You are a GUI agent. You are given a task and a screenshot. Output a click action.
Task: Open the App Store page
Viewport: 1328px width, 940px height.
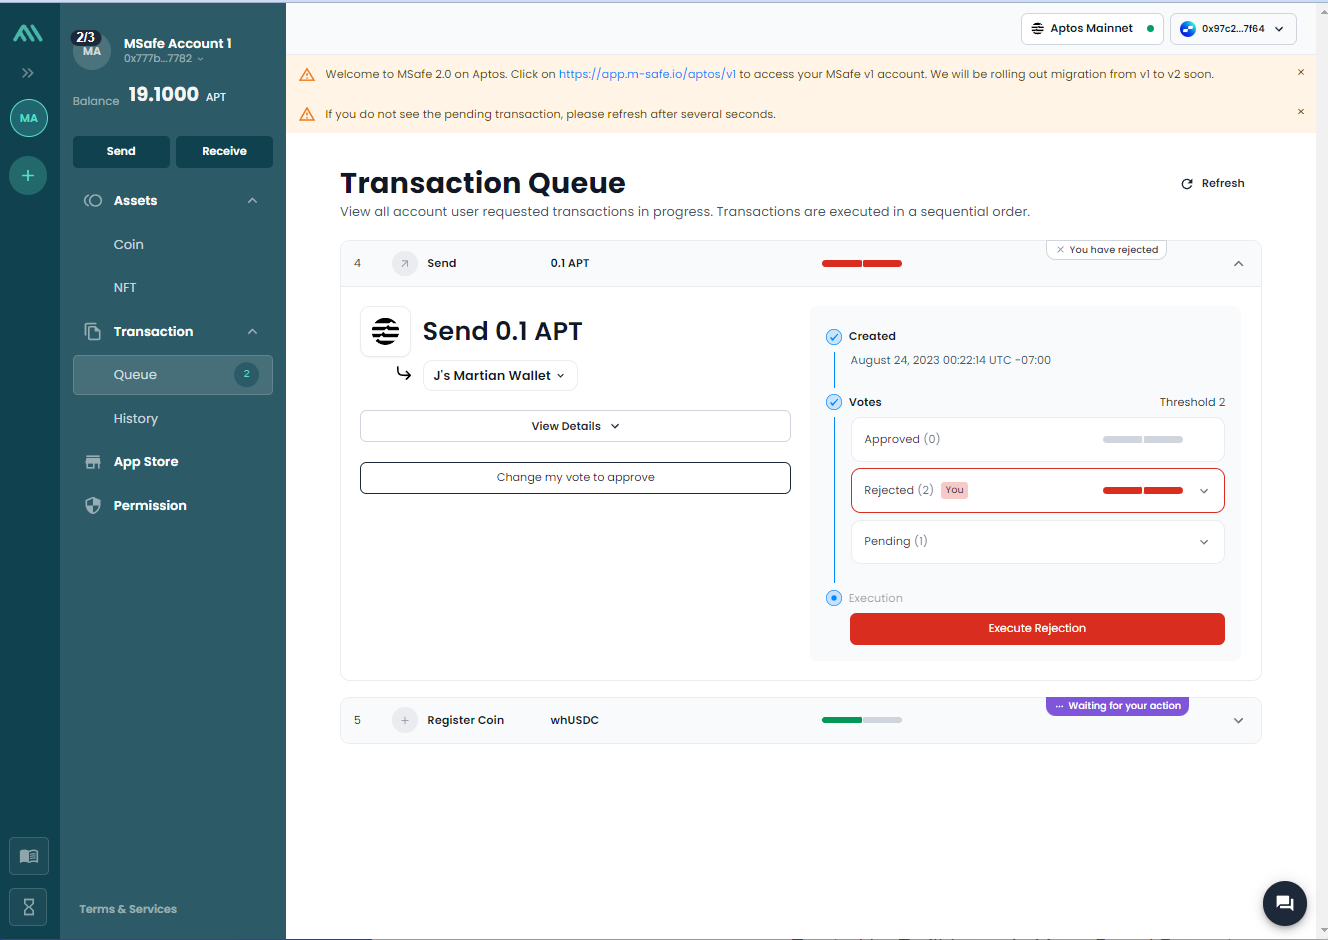tap(146, 462)
